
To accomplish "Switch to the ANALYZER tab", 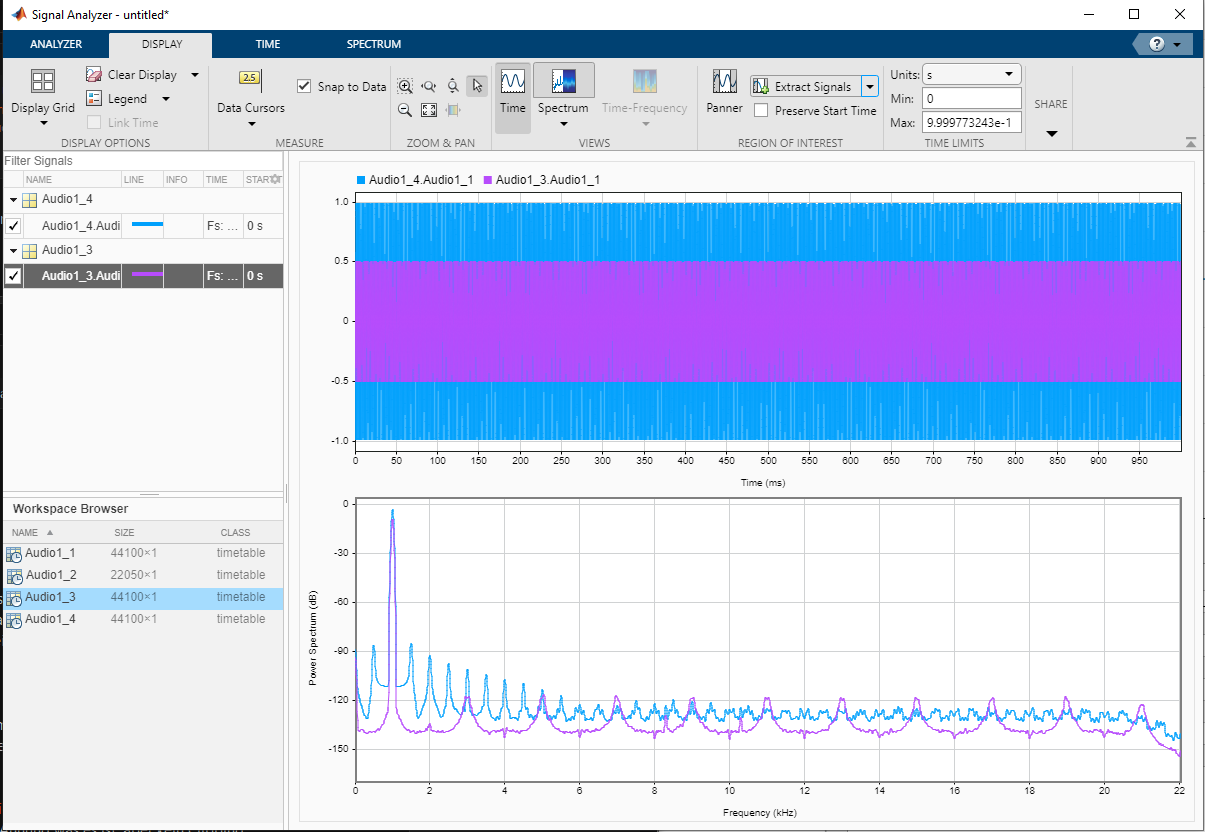I will click(x=56, y=44).
